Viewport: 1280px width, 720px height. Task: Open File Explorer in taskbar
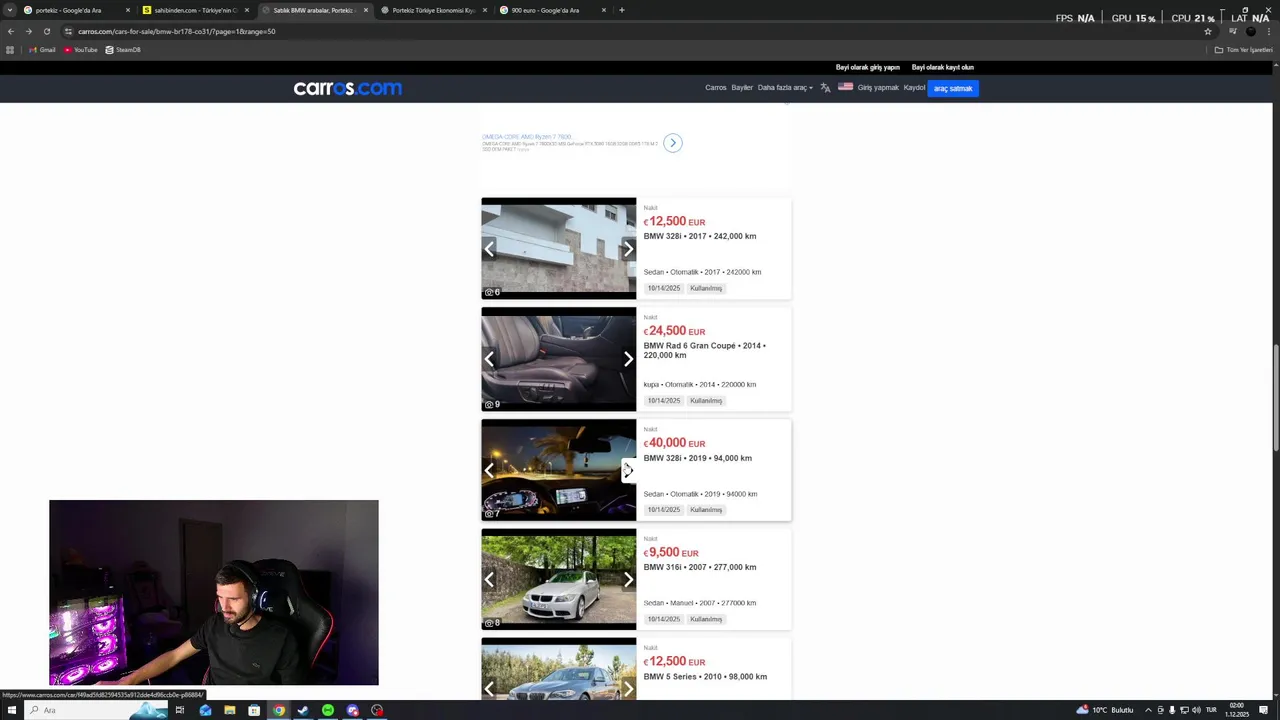click(x=230, y=710)
